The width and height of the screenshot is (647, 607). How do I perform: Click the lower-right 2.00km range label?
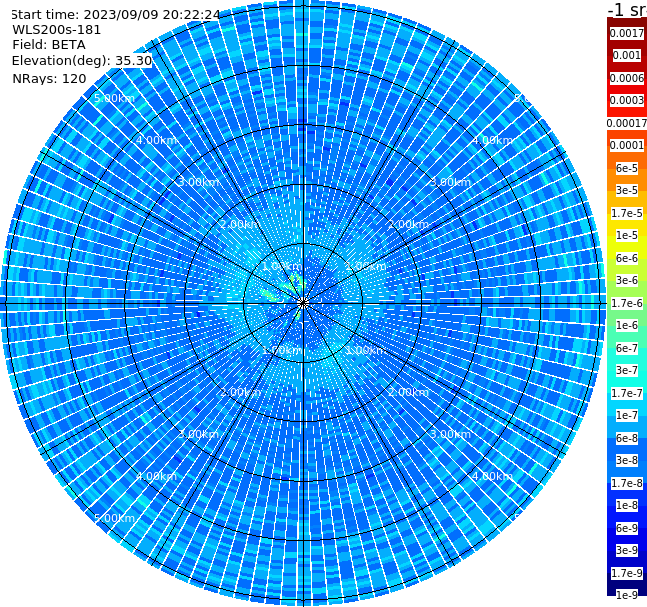point(408,392)
